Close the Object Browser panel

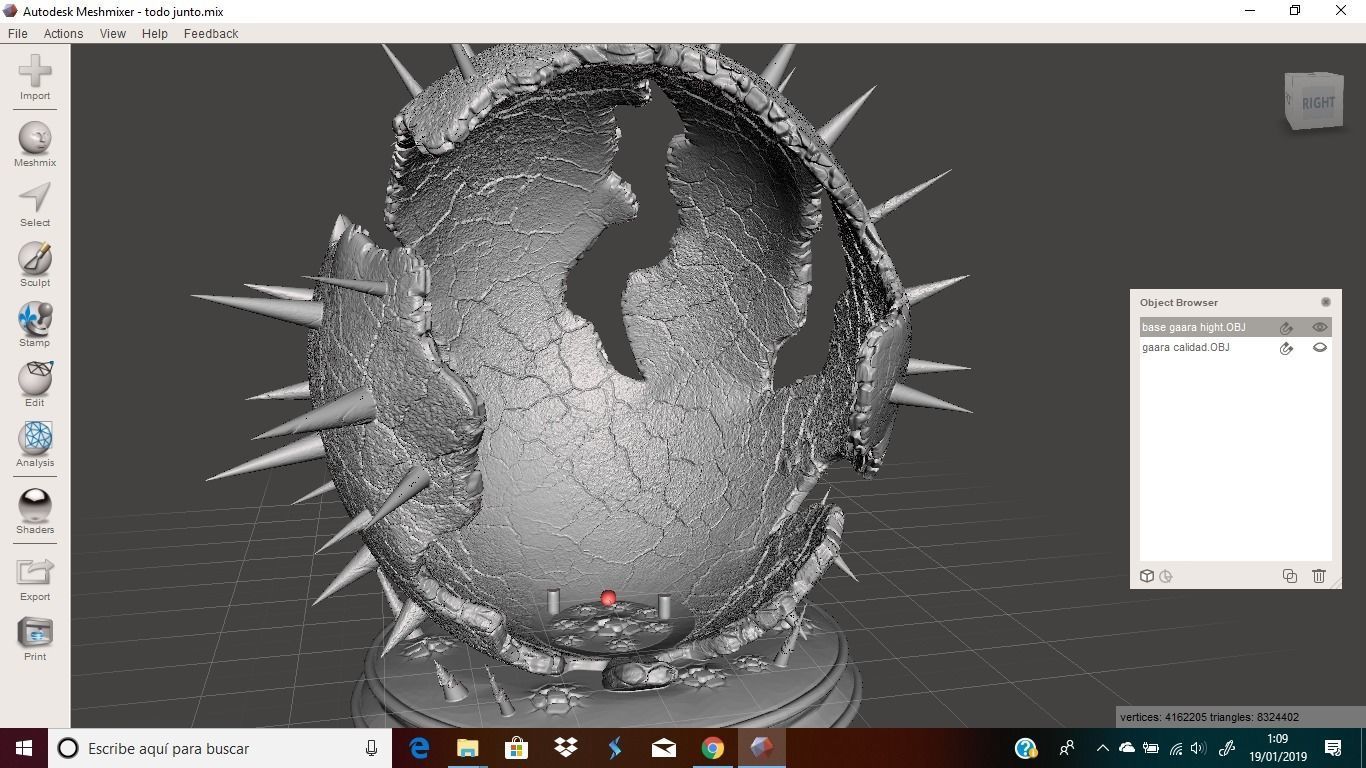tap(1326, 302)
